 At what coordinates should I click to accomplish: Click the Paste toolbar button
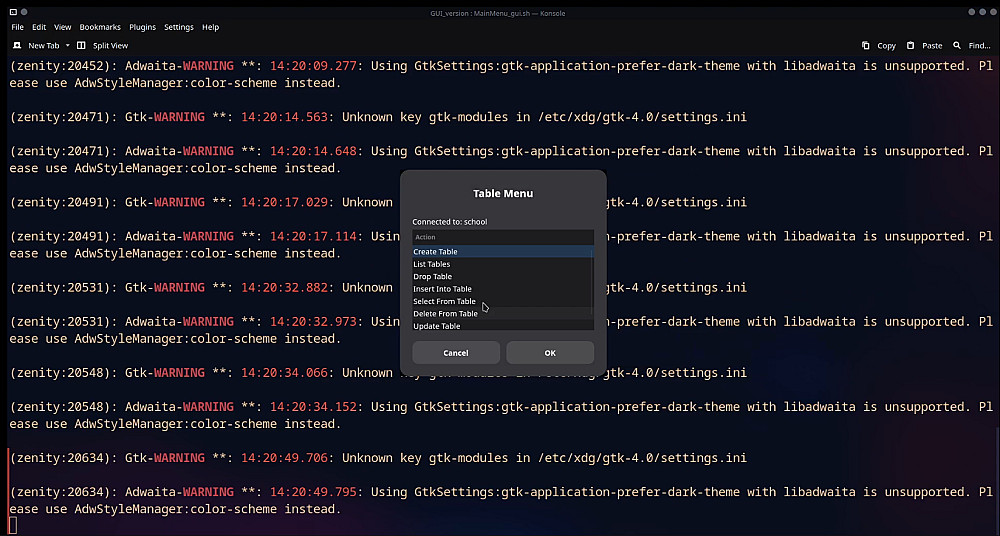925,46
